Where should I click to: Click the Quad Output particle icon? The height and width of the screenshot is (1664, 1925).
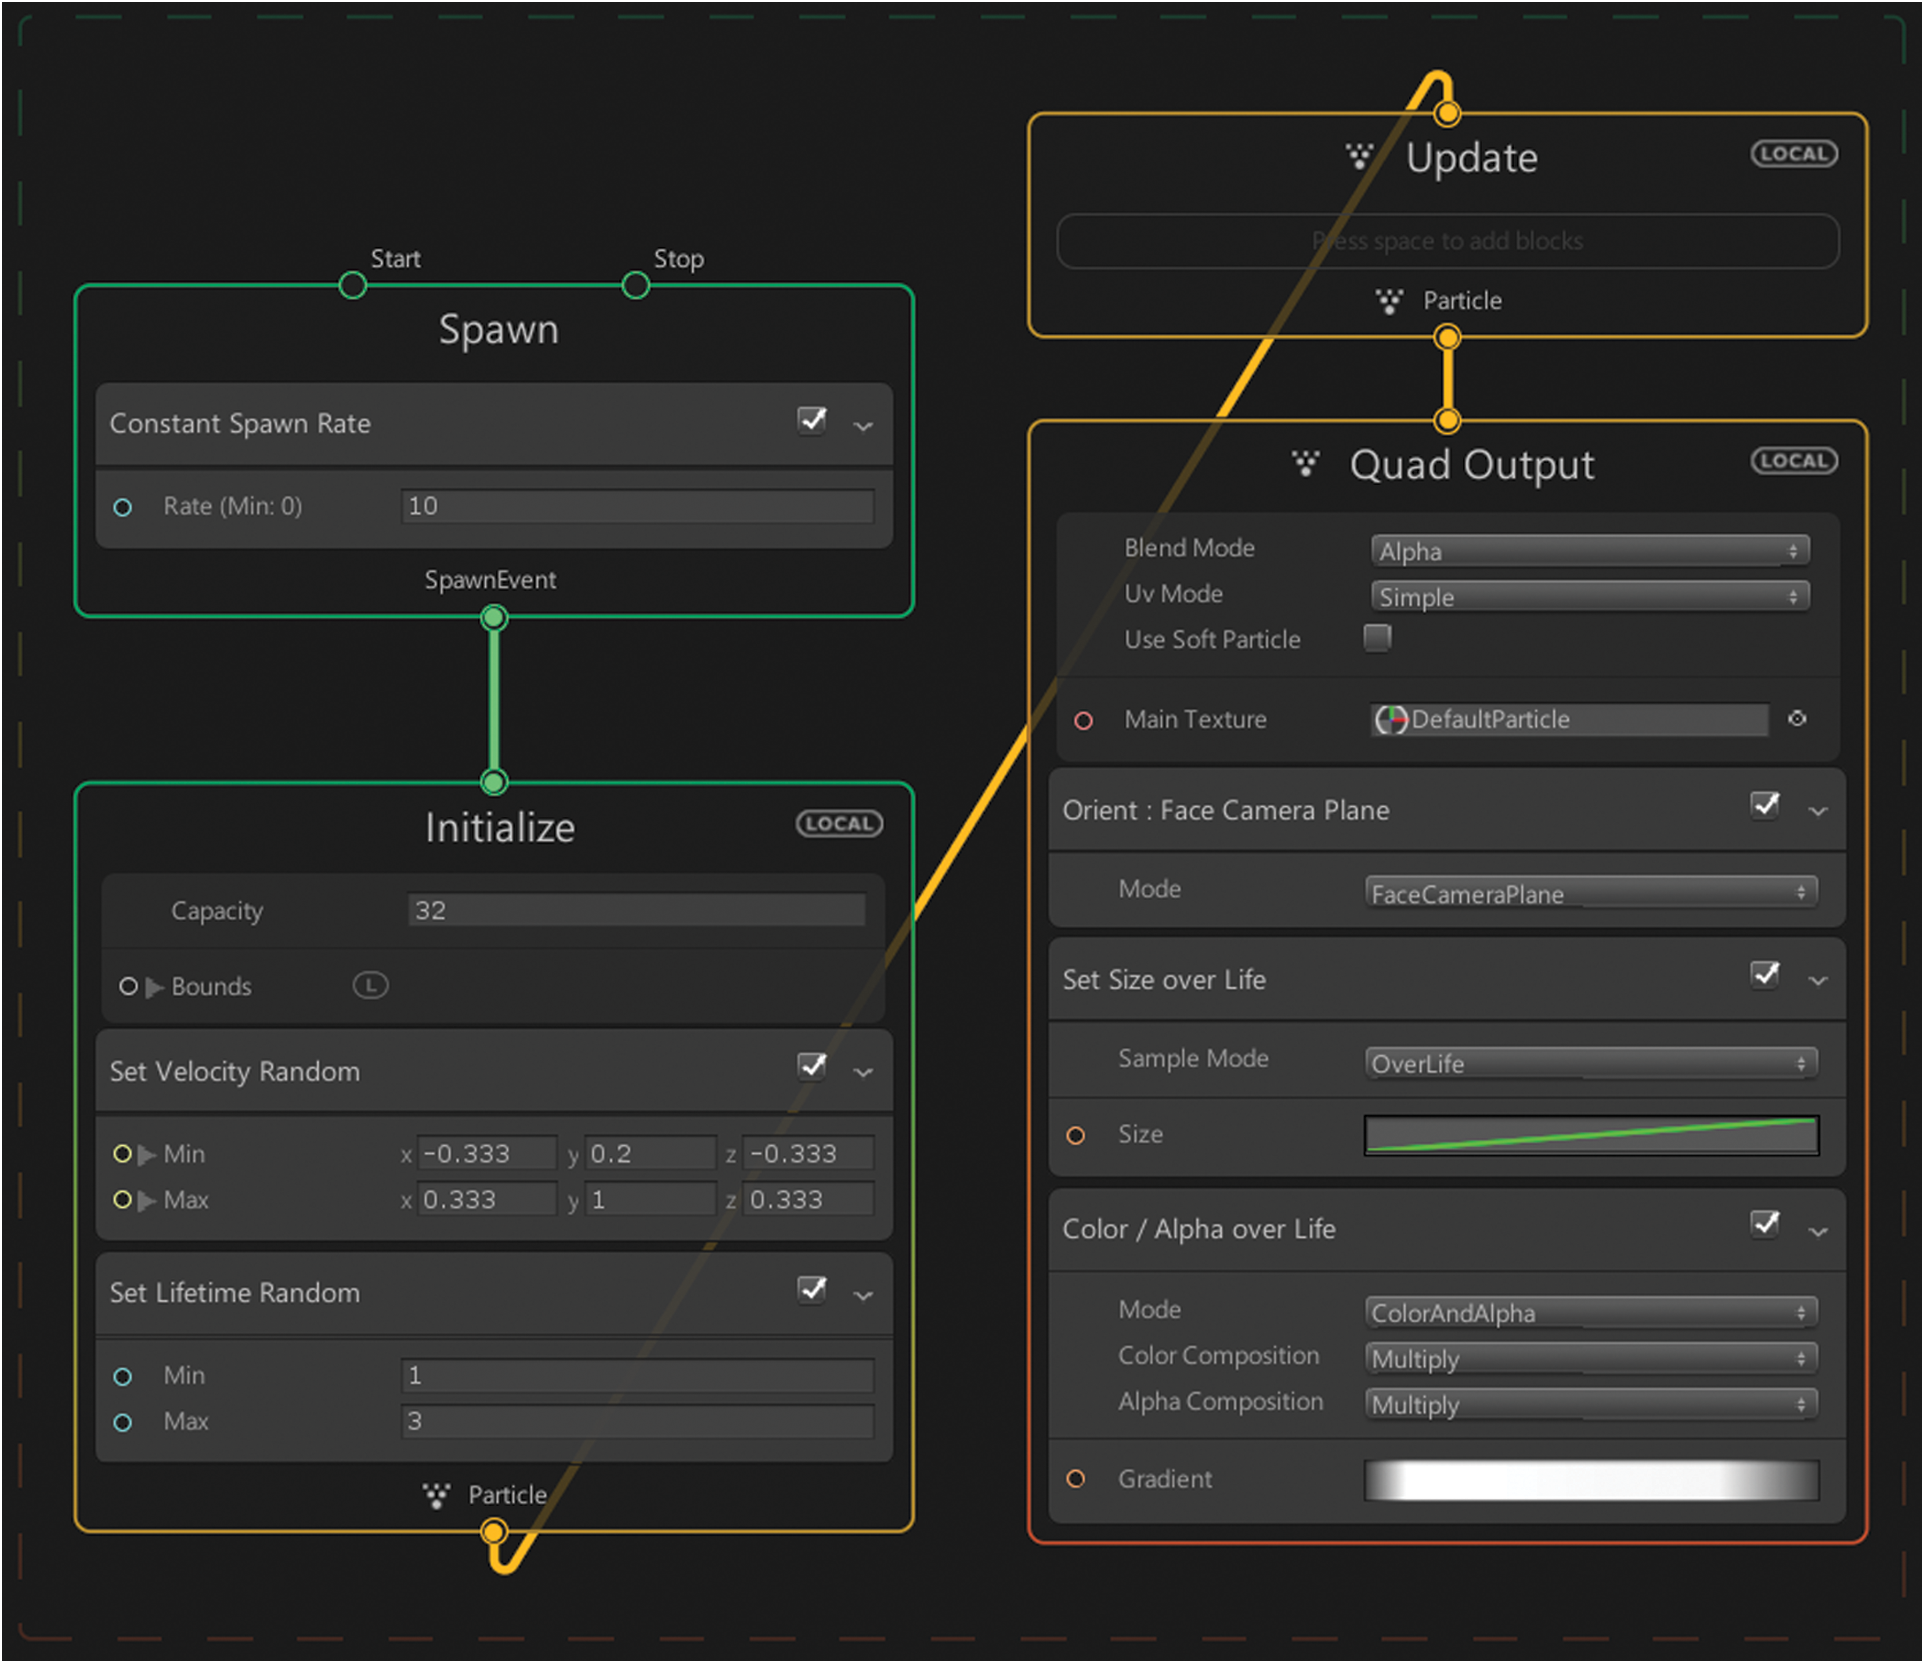pos(1305,463)
